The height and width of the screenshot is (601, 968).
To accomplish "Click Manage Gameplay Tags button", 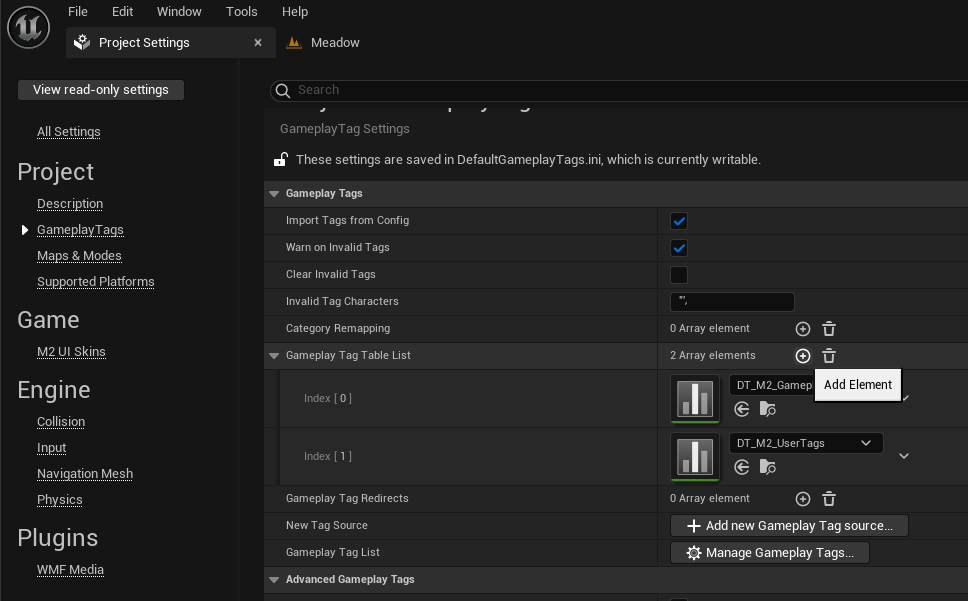I will [x=769, y=553].
